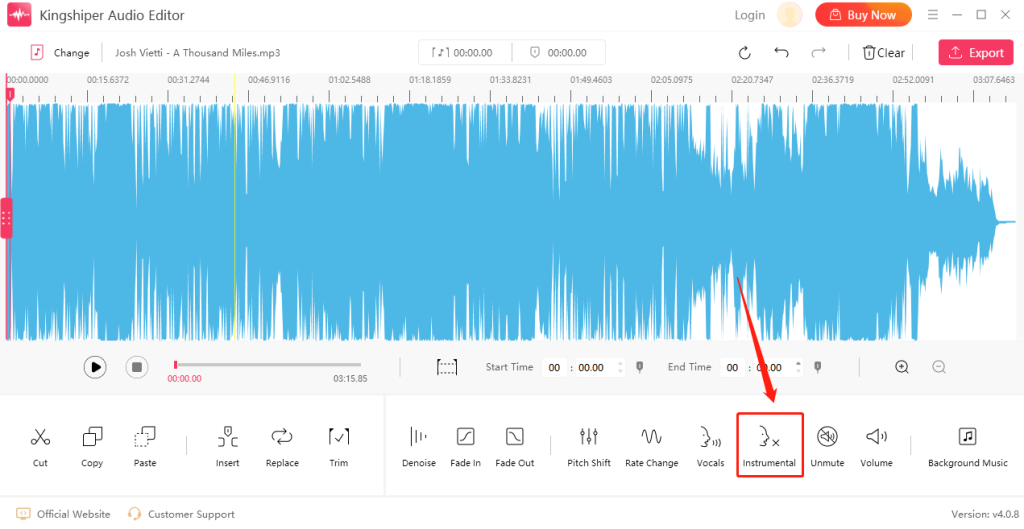Image resolution: width=1024 pixels, height=529 pixels.
Task: Click the refresh/reset icon
Action: point(744,53)
